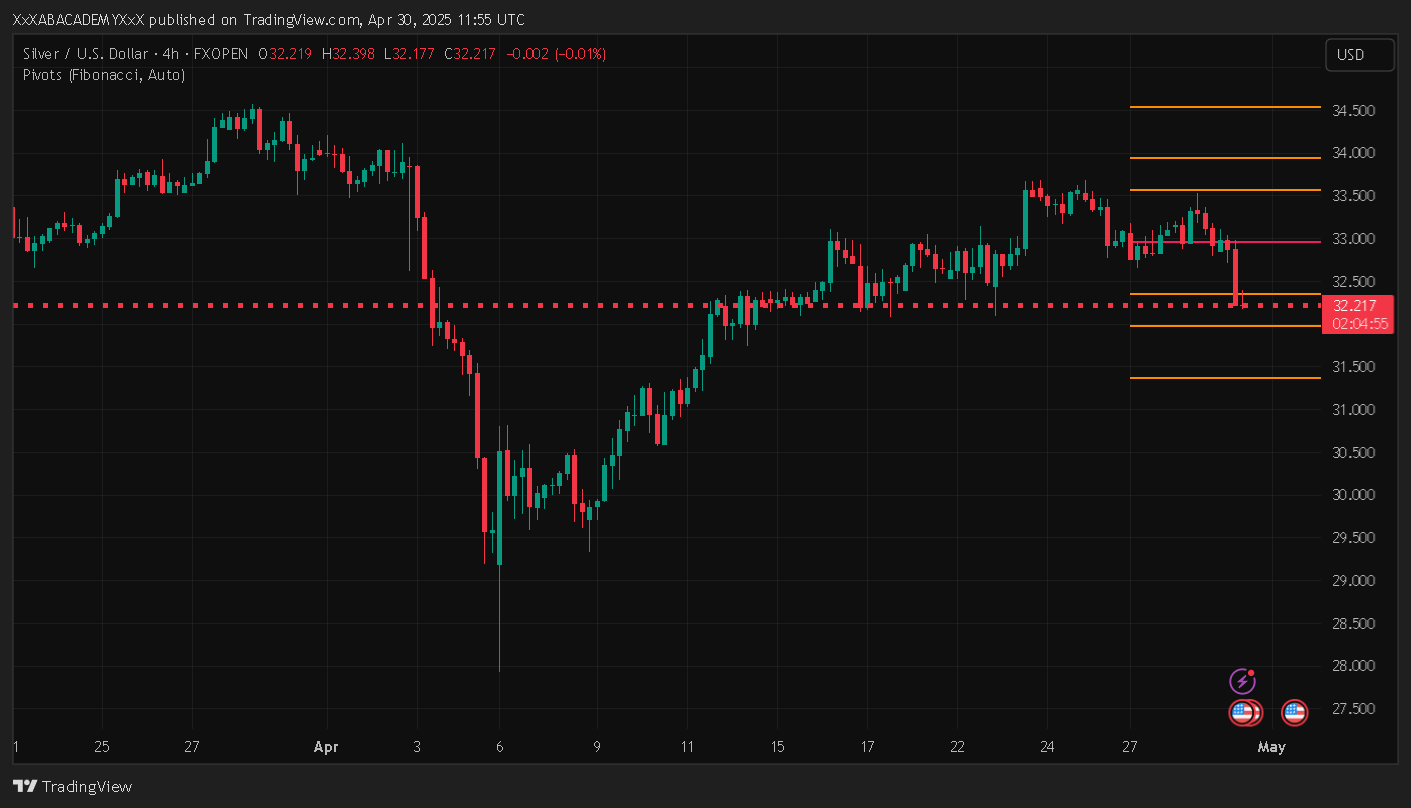Select the pink pivot line near 33.000
The image size is (1411, 808).
coord(1225,242)
